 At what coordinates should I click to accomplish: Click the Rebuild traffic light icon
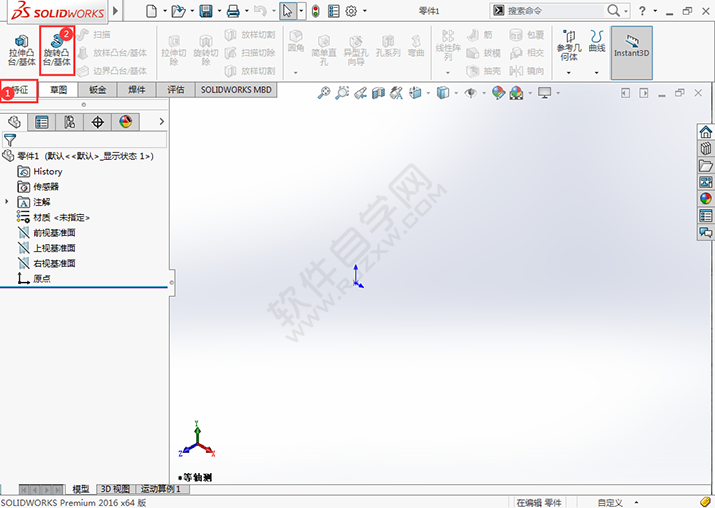coord(315,10)
